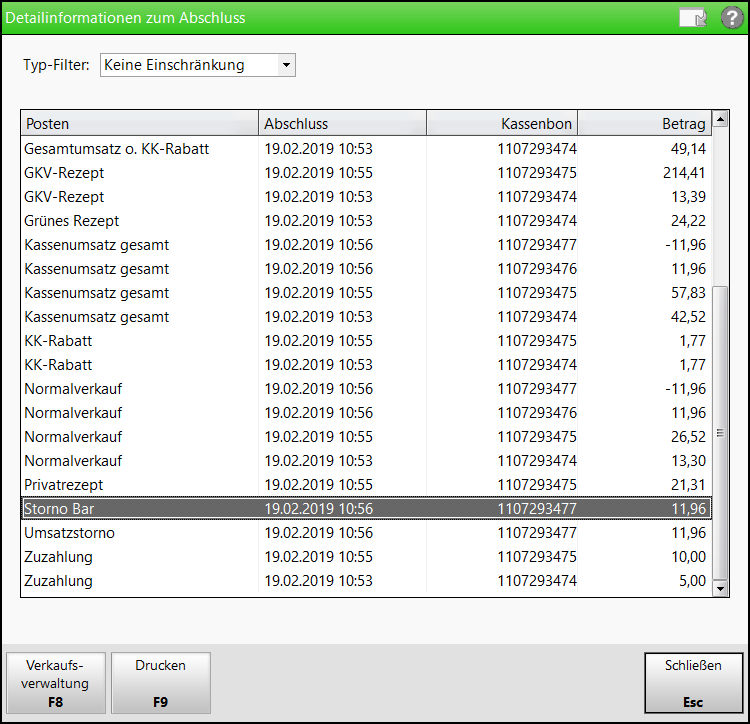Select the Zuzahlung row with amount 10,00
The image size is (750, 724).
click(x=366, y=557)
